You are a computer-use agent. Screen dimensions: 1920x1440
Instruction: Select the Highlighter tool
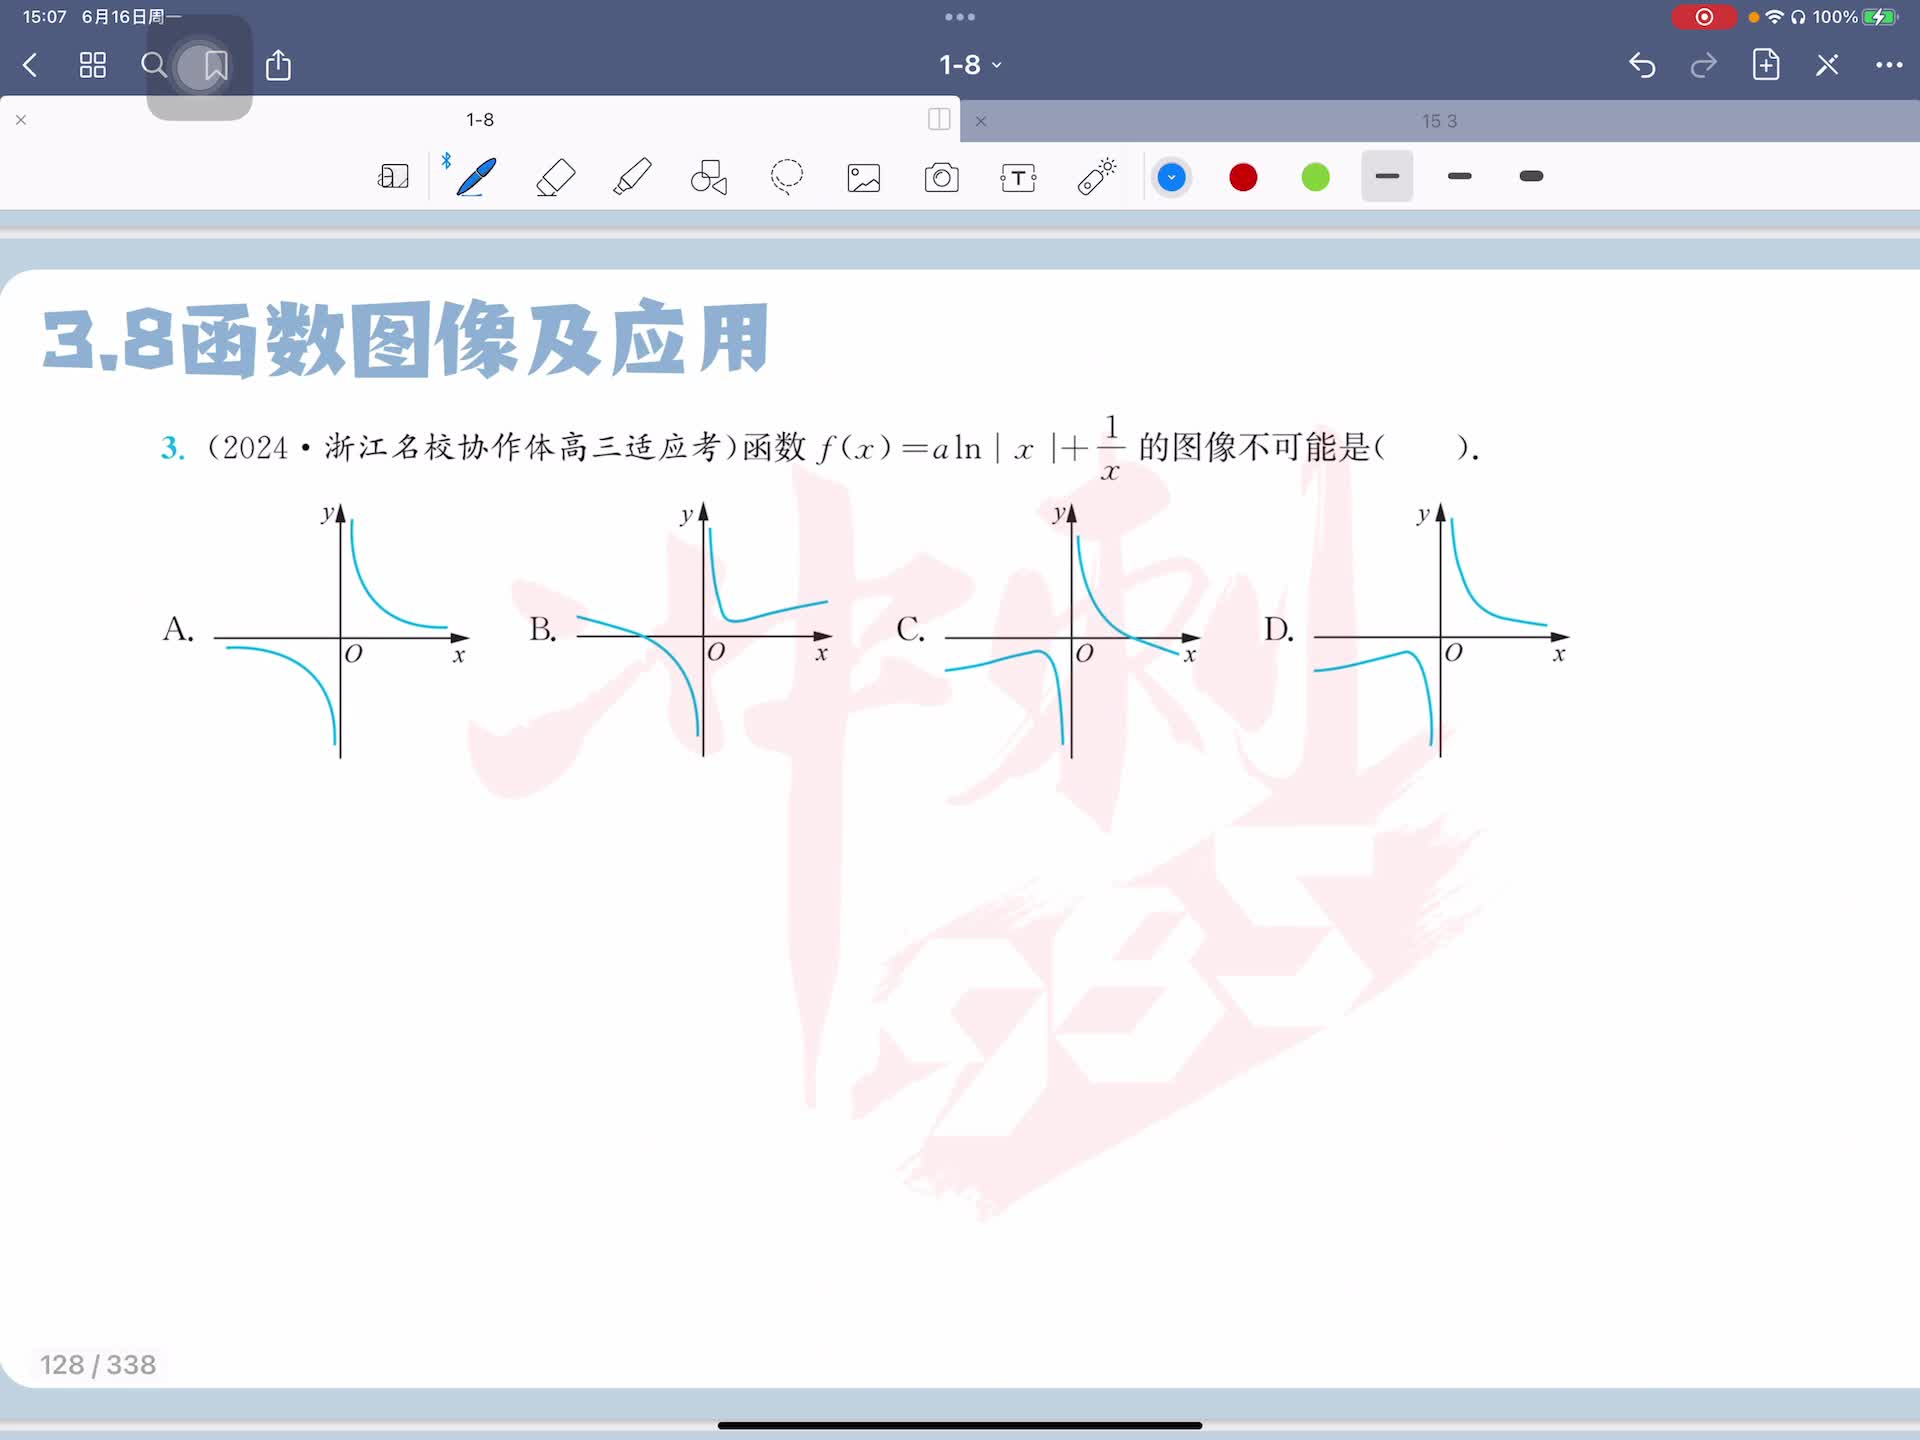pos(632,177)
